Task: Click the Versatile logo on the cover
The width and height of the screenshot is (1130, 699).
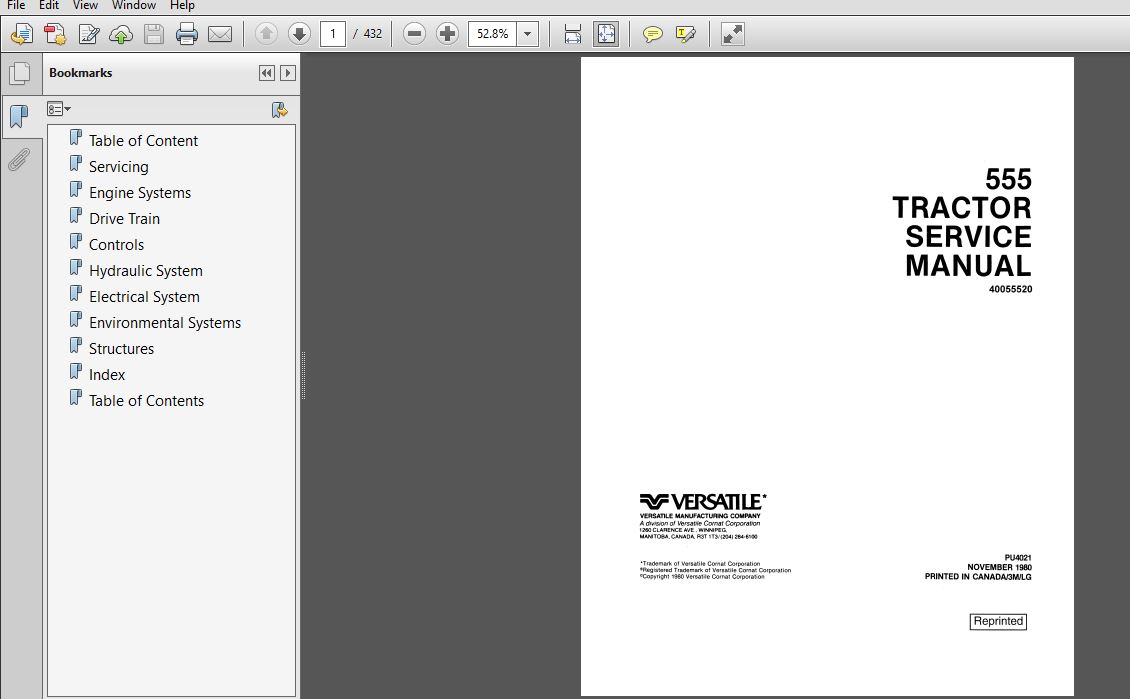Action: (x=702, y=502)
